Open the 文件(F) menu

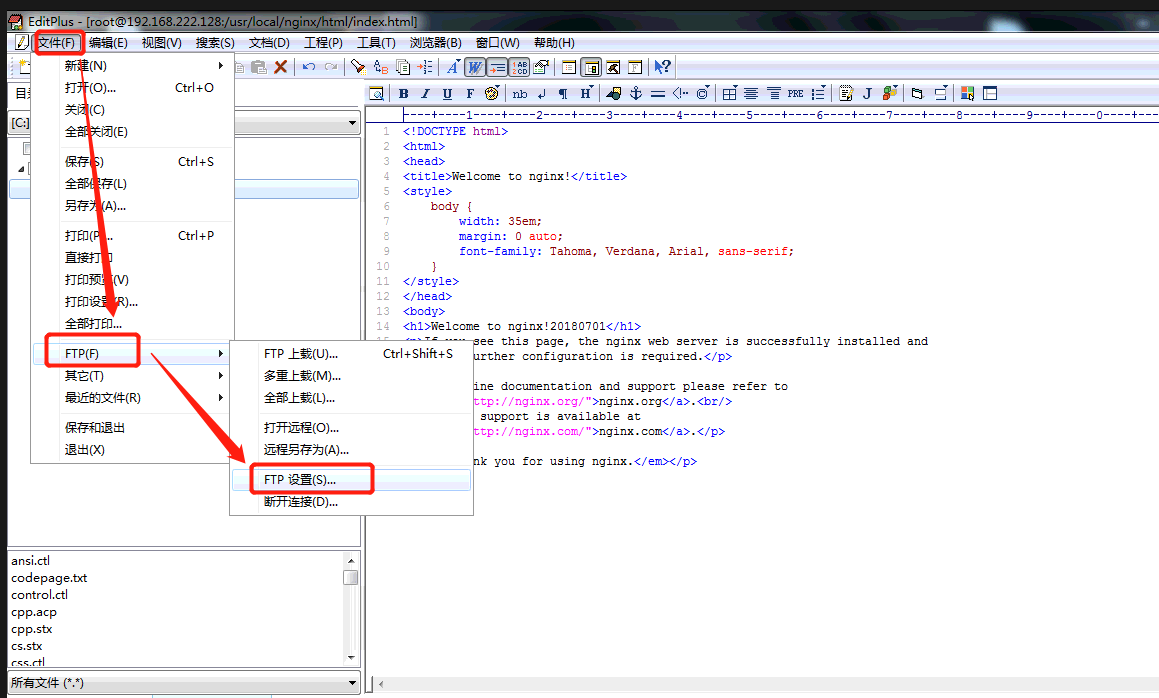point(57,43)
